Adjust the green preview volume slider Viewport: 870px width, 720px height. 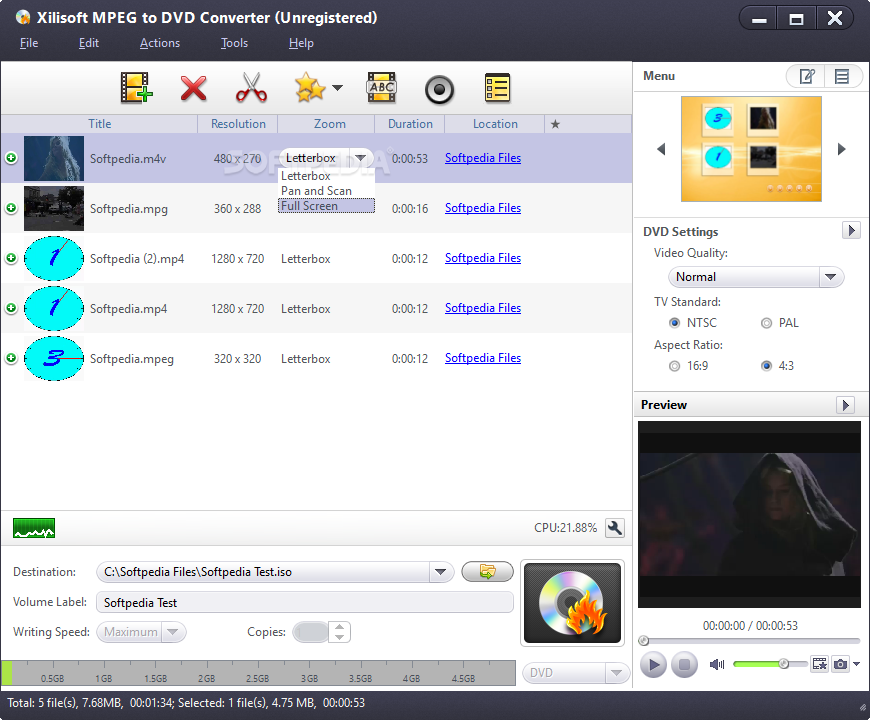point(770,664)
